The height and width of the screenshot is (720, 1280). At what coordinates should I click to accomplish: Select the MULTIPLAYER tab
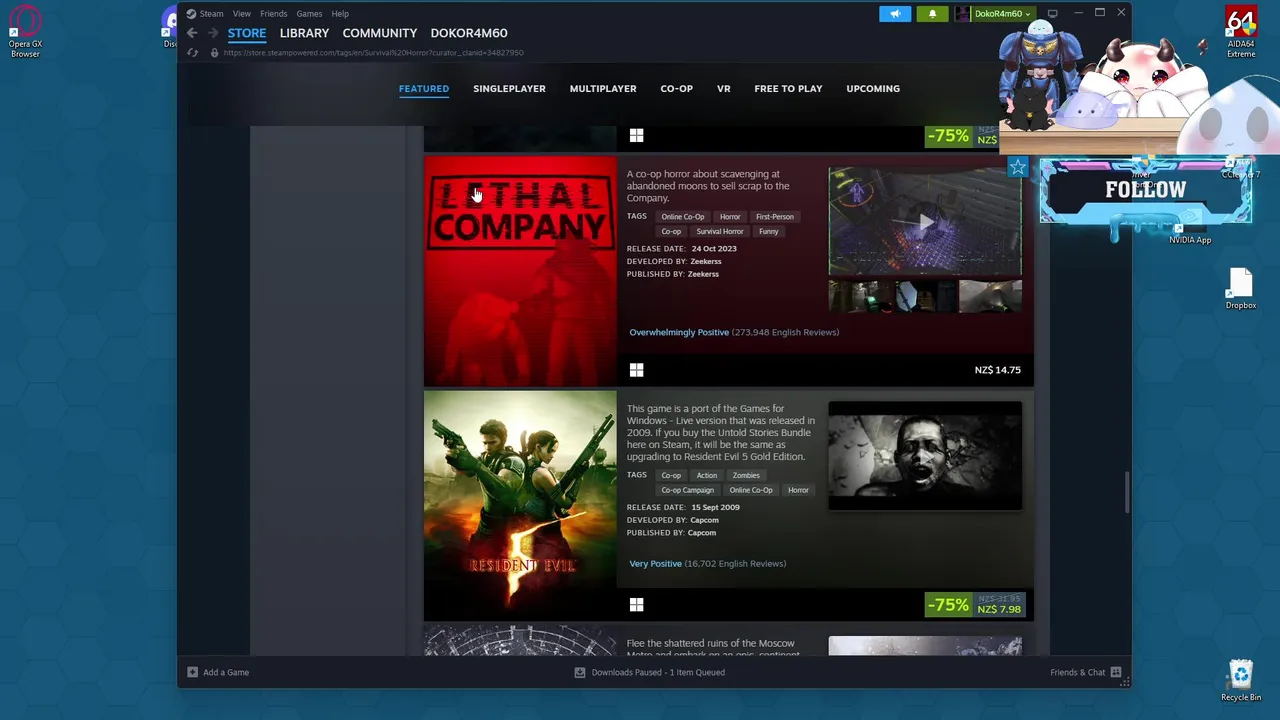(x=603, y=88)
